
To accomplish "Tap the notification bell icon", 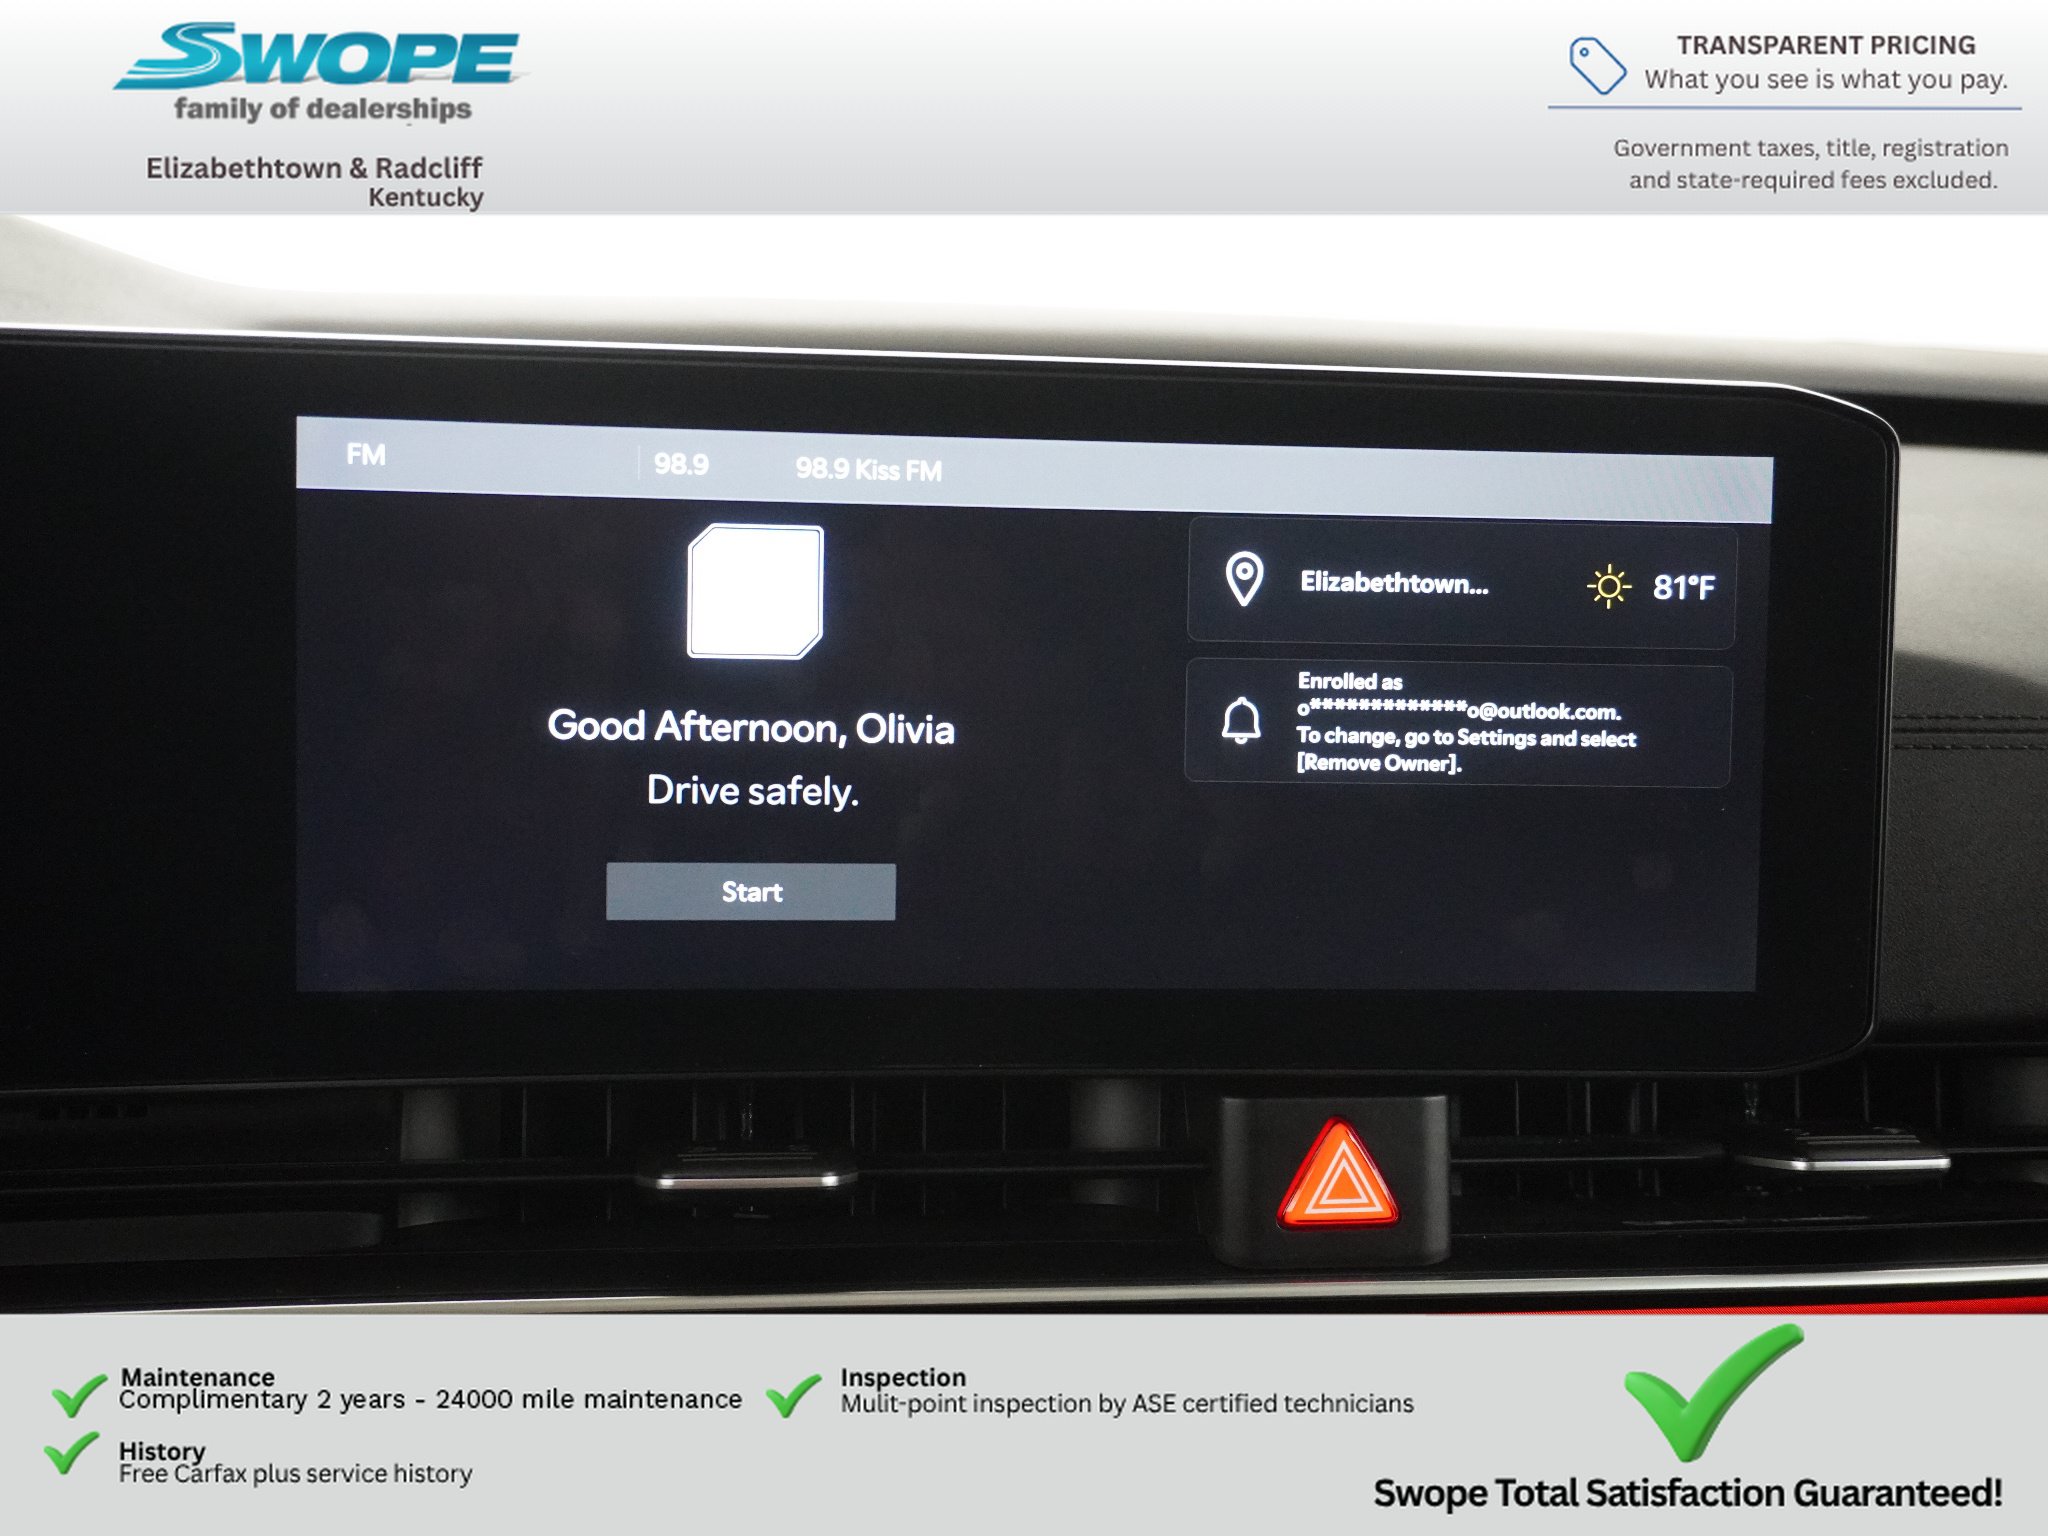I will pos(1241,721).
